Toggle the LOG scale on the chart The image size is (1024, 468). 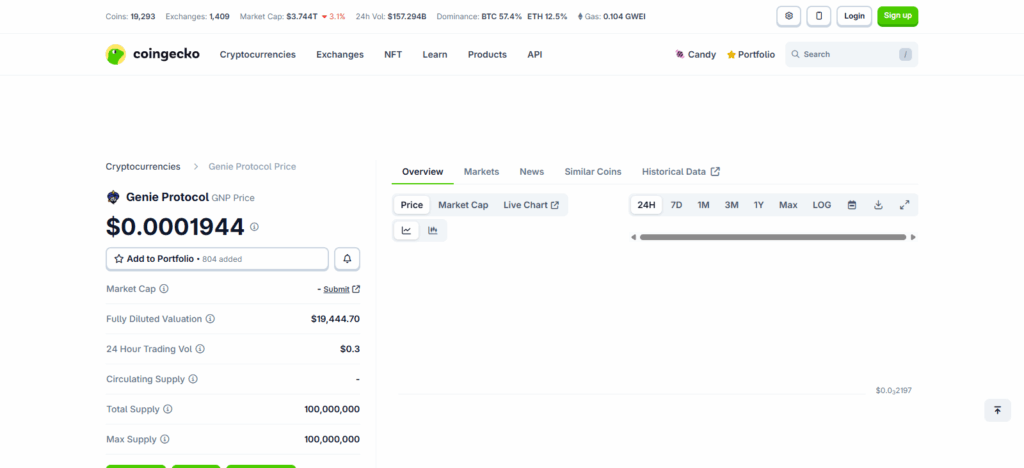(x=821, y=205)
